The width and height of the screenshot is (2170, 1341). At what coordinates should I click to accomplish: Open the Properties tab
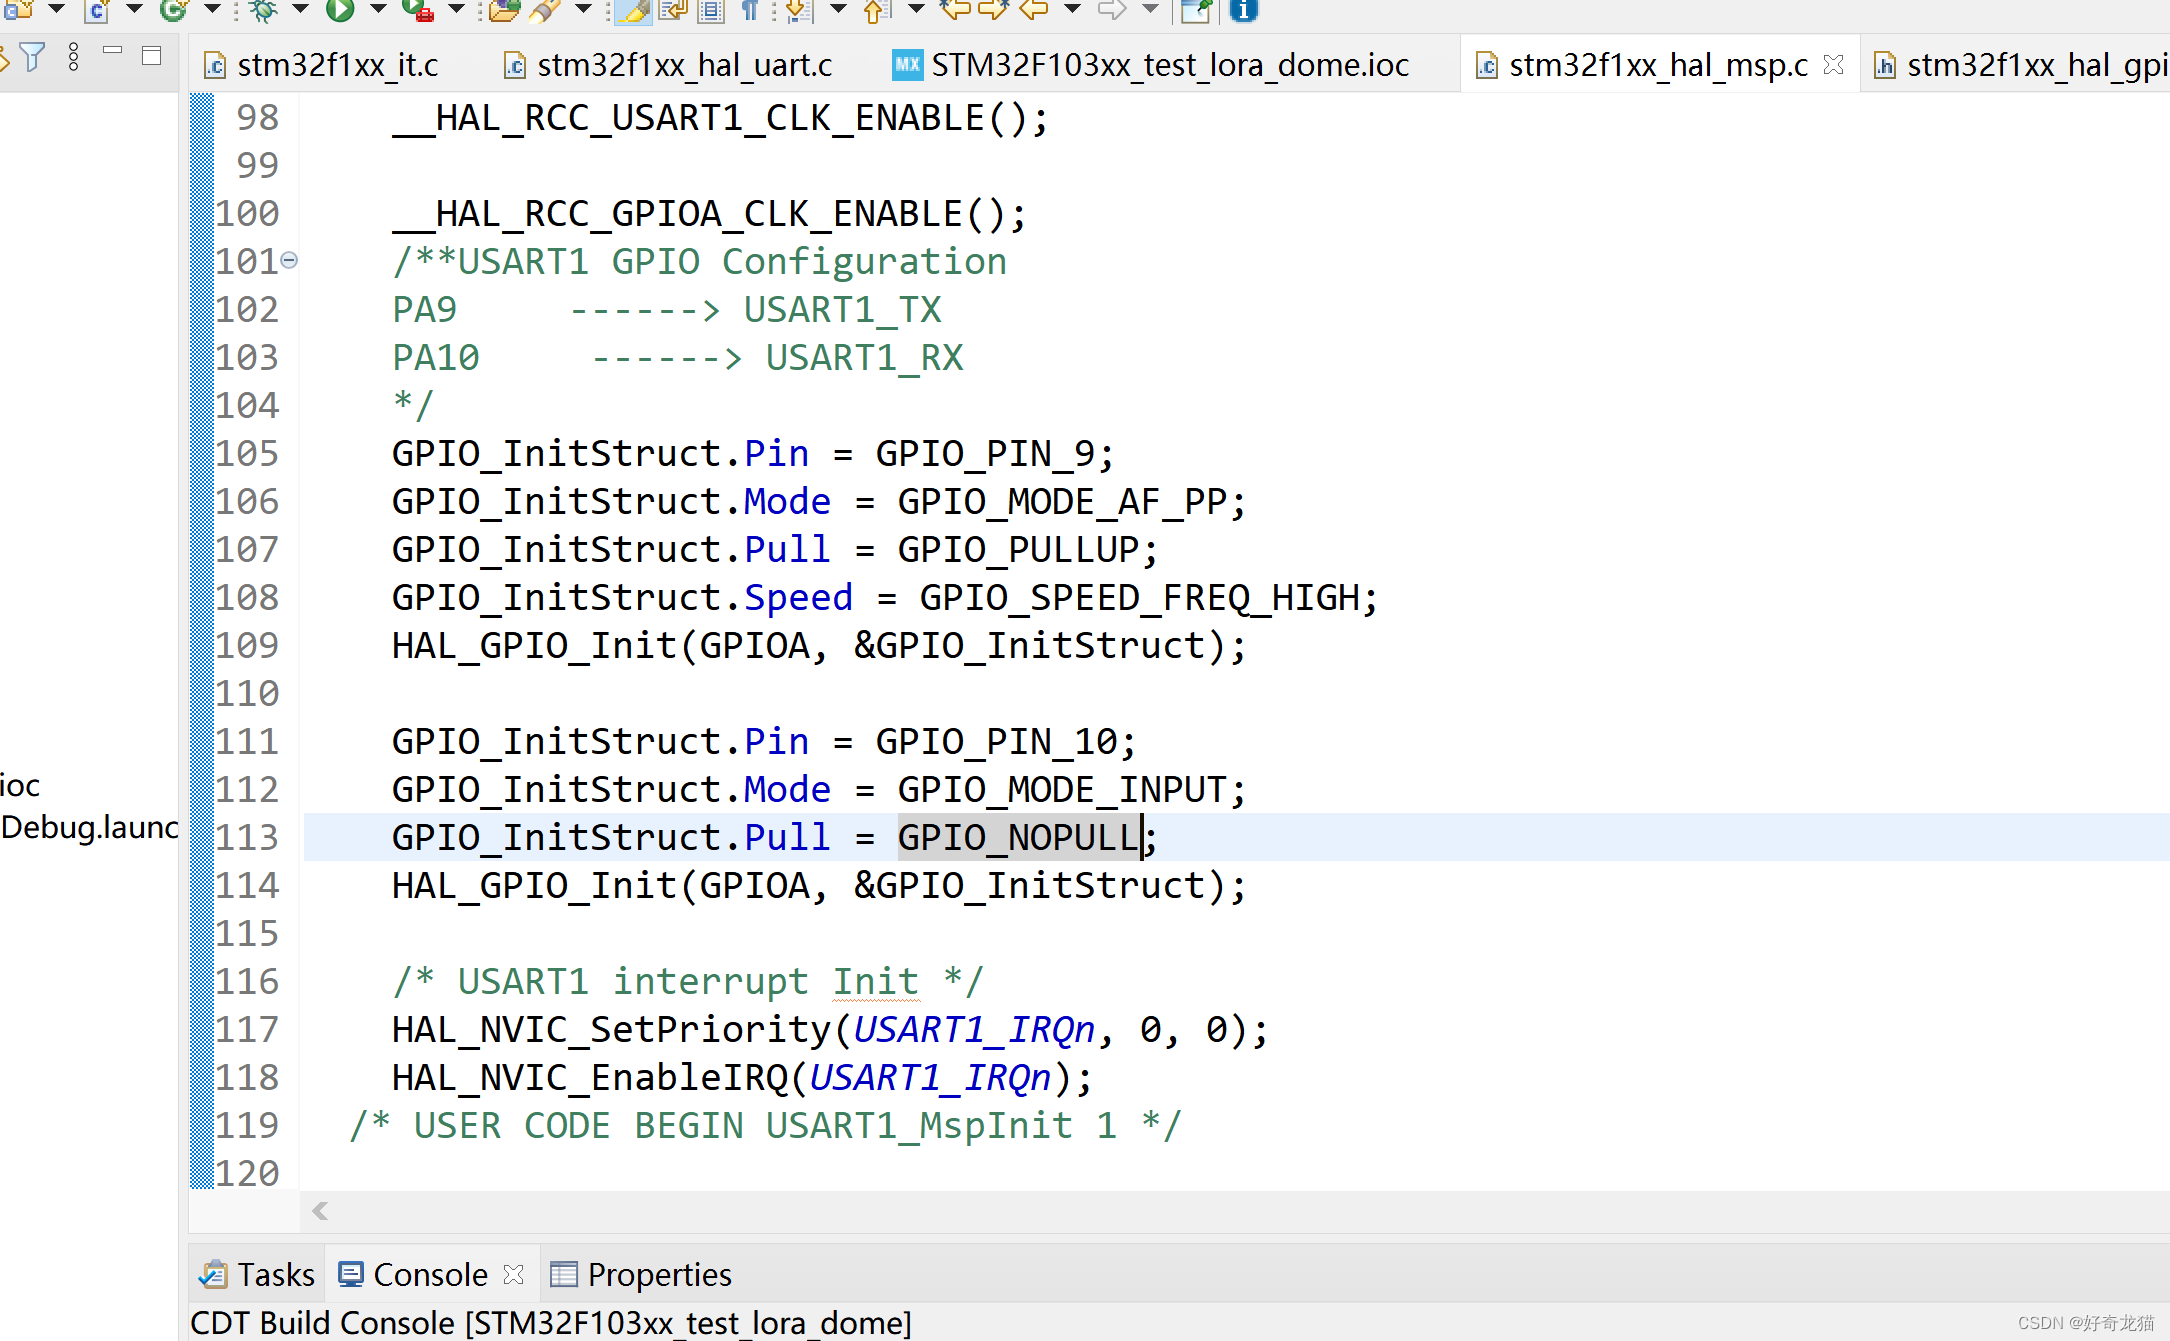pos(641,1274)
